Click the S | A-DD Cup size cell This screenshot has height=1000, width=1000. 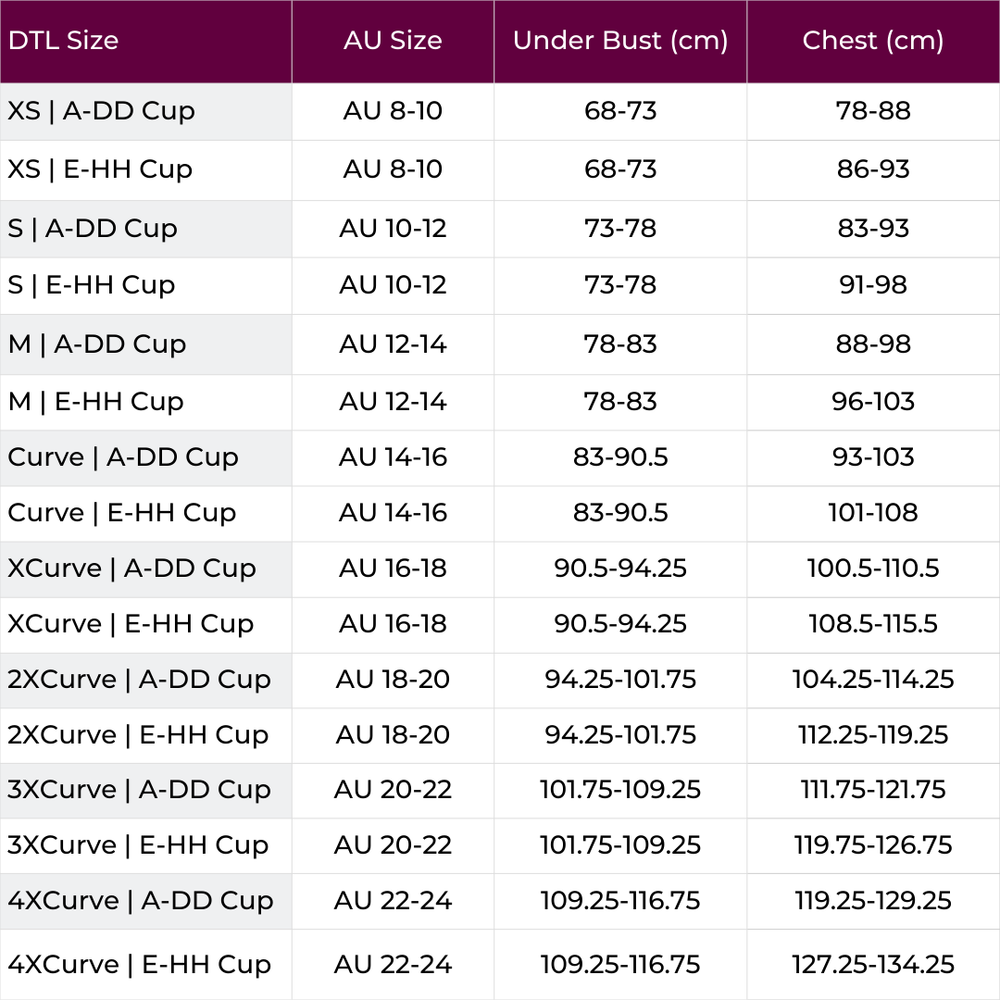tap(92, 229)
